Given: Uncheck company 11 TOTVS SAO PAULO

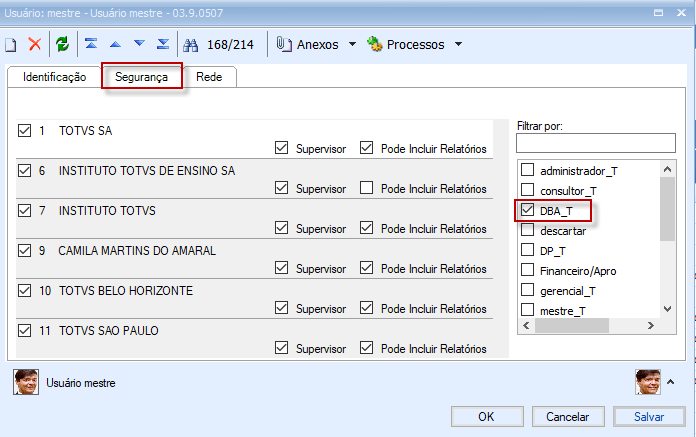Looking at the screenshot, I should (24, 330).
